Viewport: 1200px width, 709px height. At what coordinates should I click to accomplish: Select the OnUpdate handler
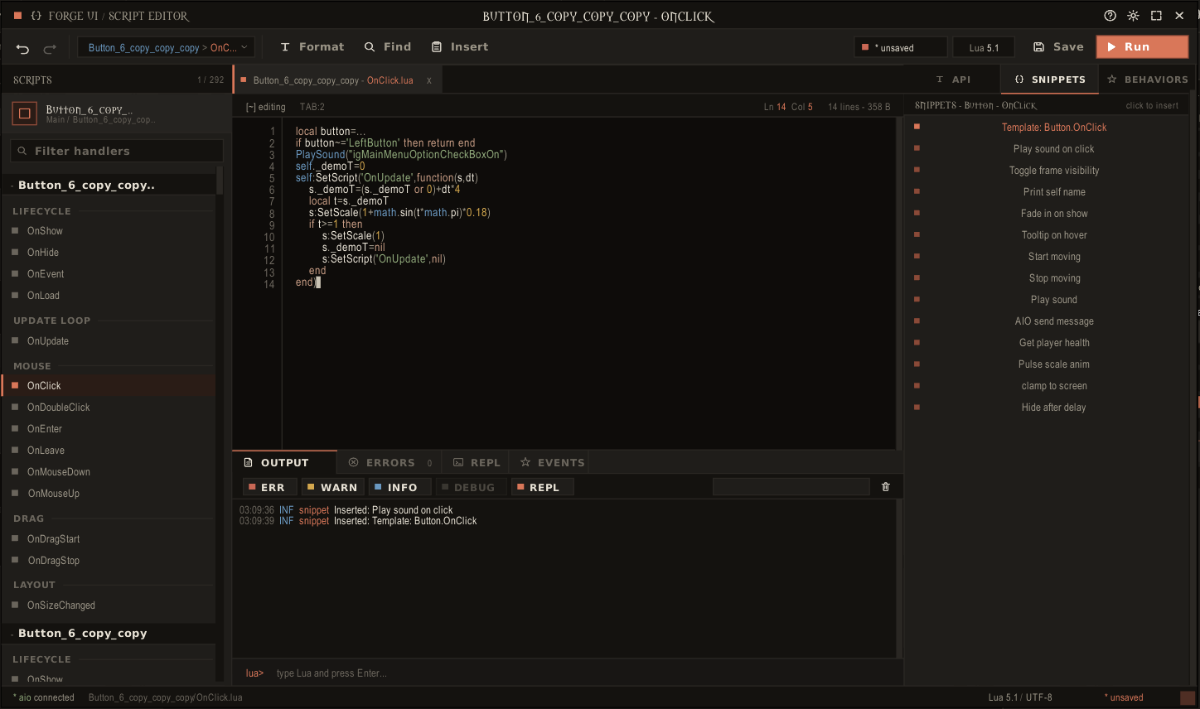coord(109,341)
